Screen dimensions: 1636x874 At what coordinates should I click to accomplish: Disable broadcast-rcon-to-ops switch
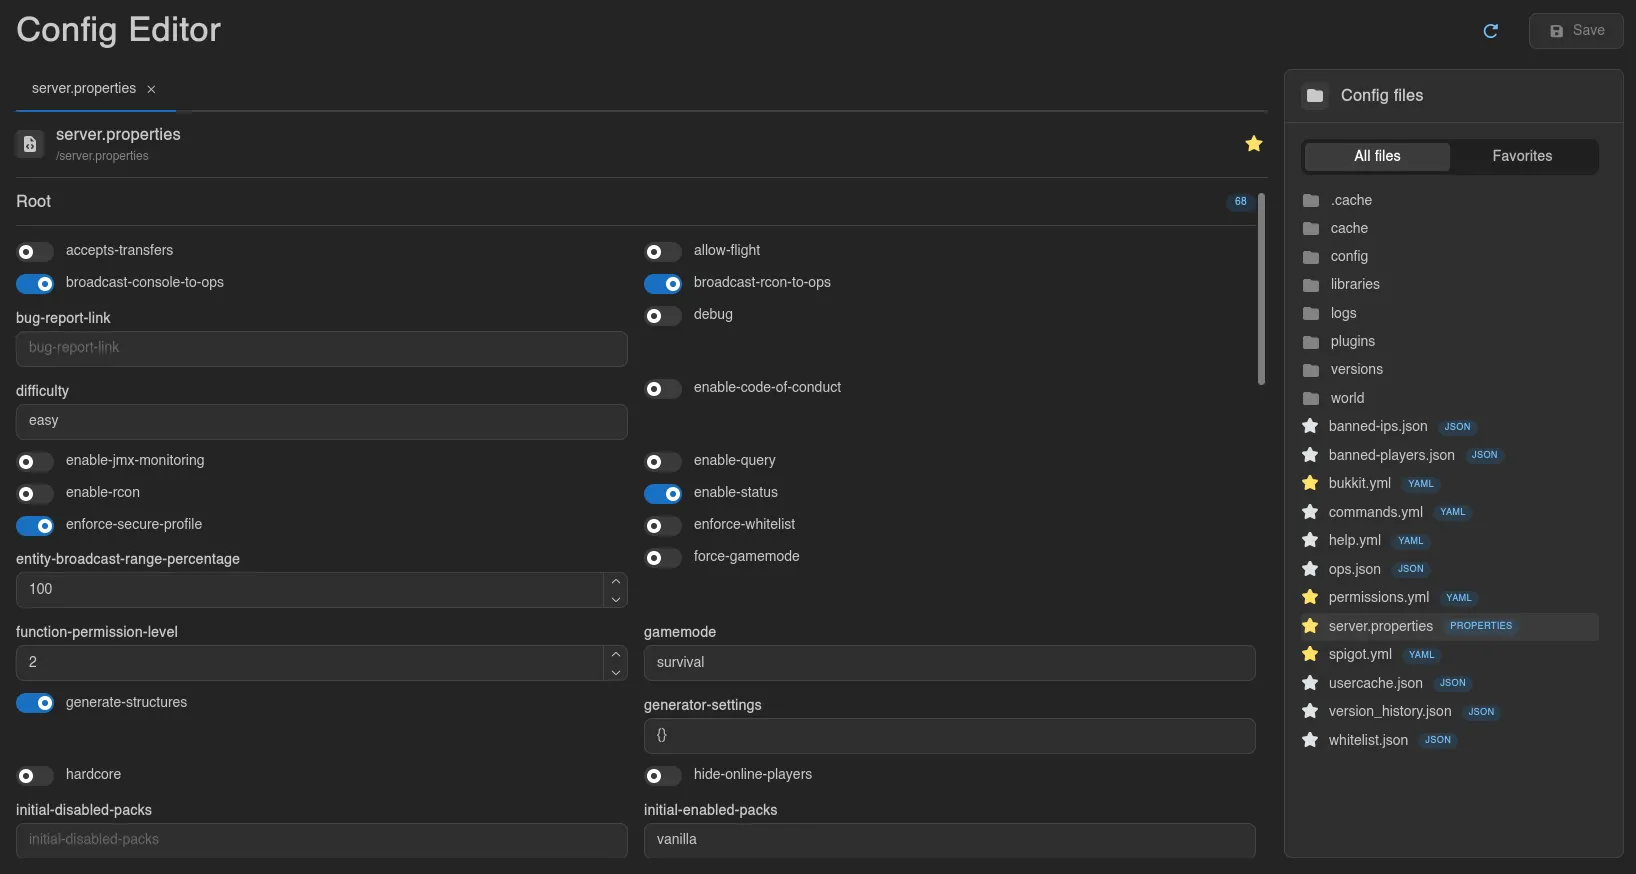pyautogui.click(x=663, y=284)
